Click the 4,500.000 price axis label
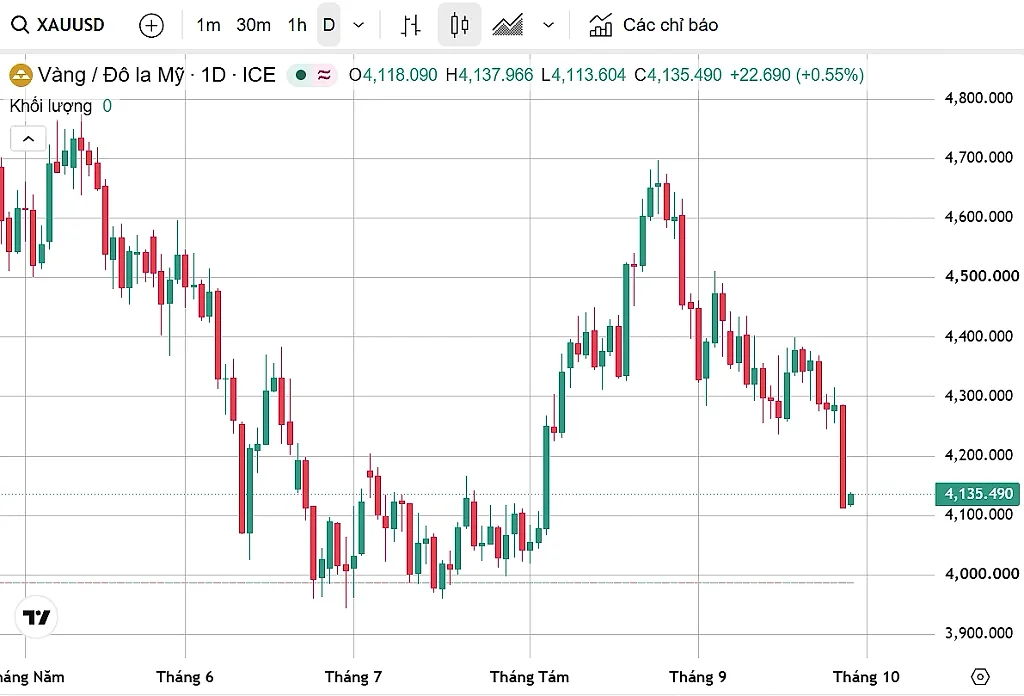The height and width of the screenshot is (696, 1024). pyautogui.click(x=982, y=276)
